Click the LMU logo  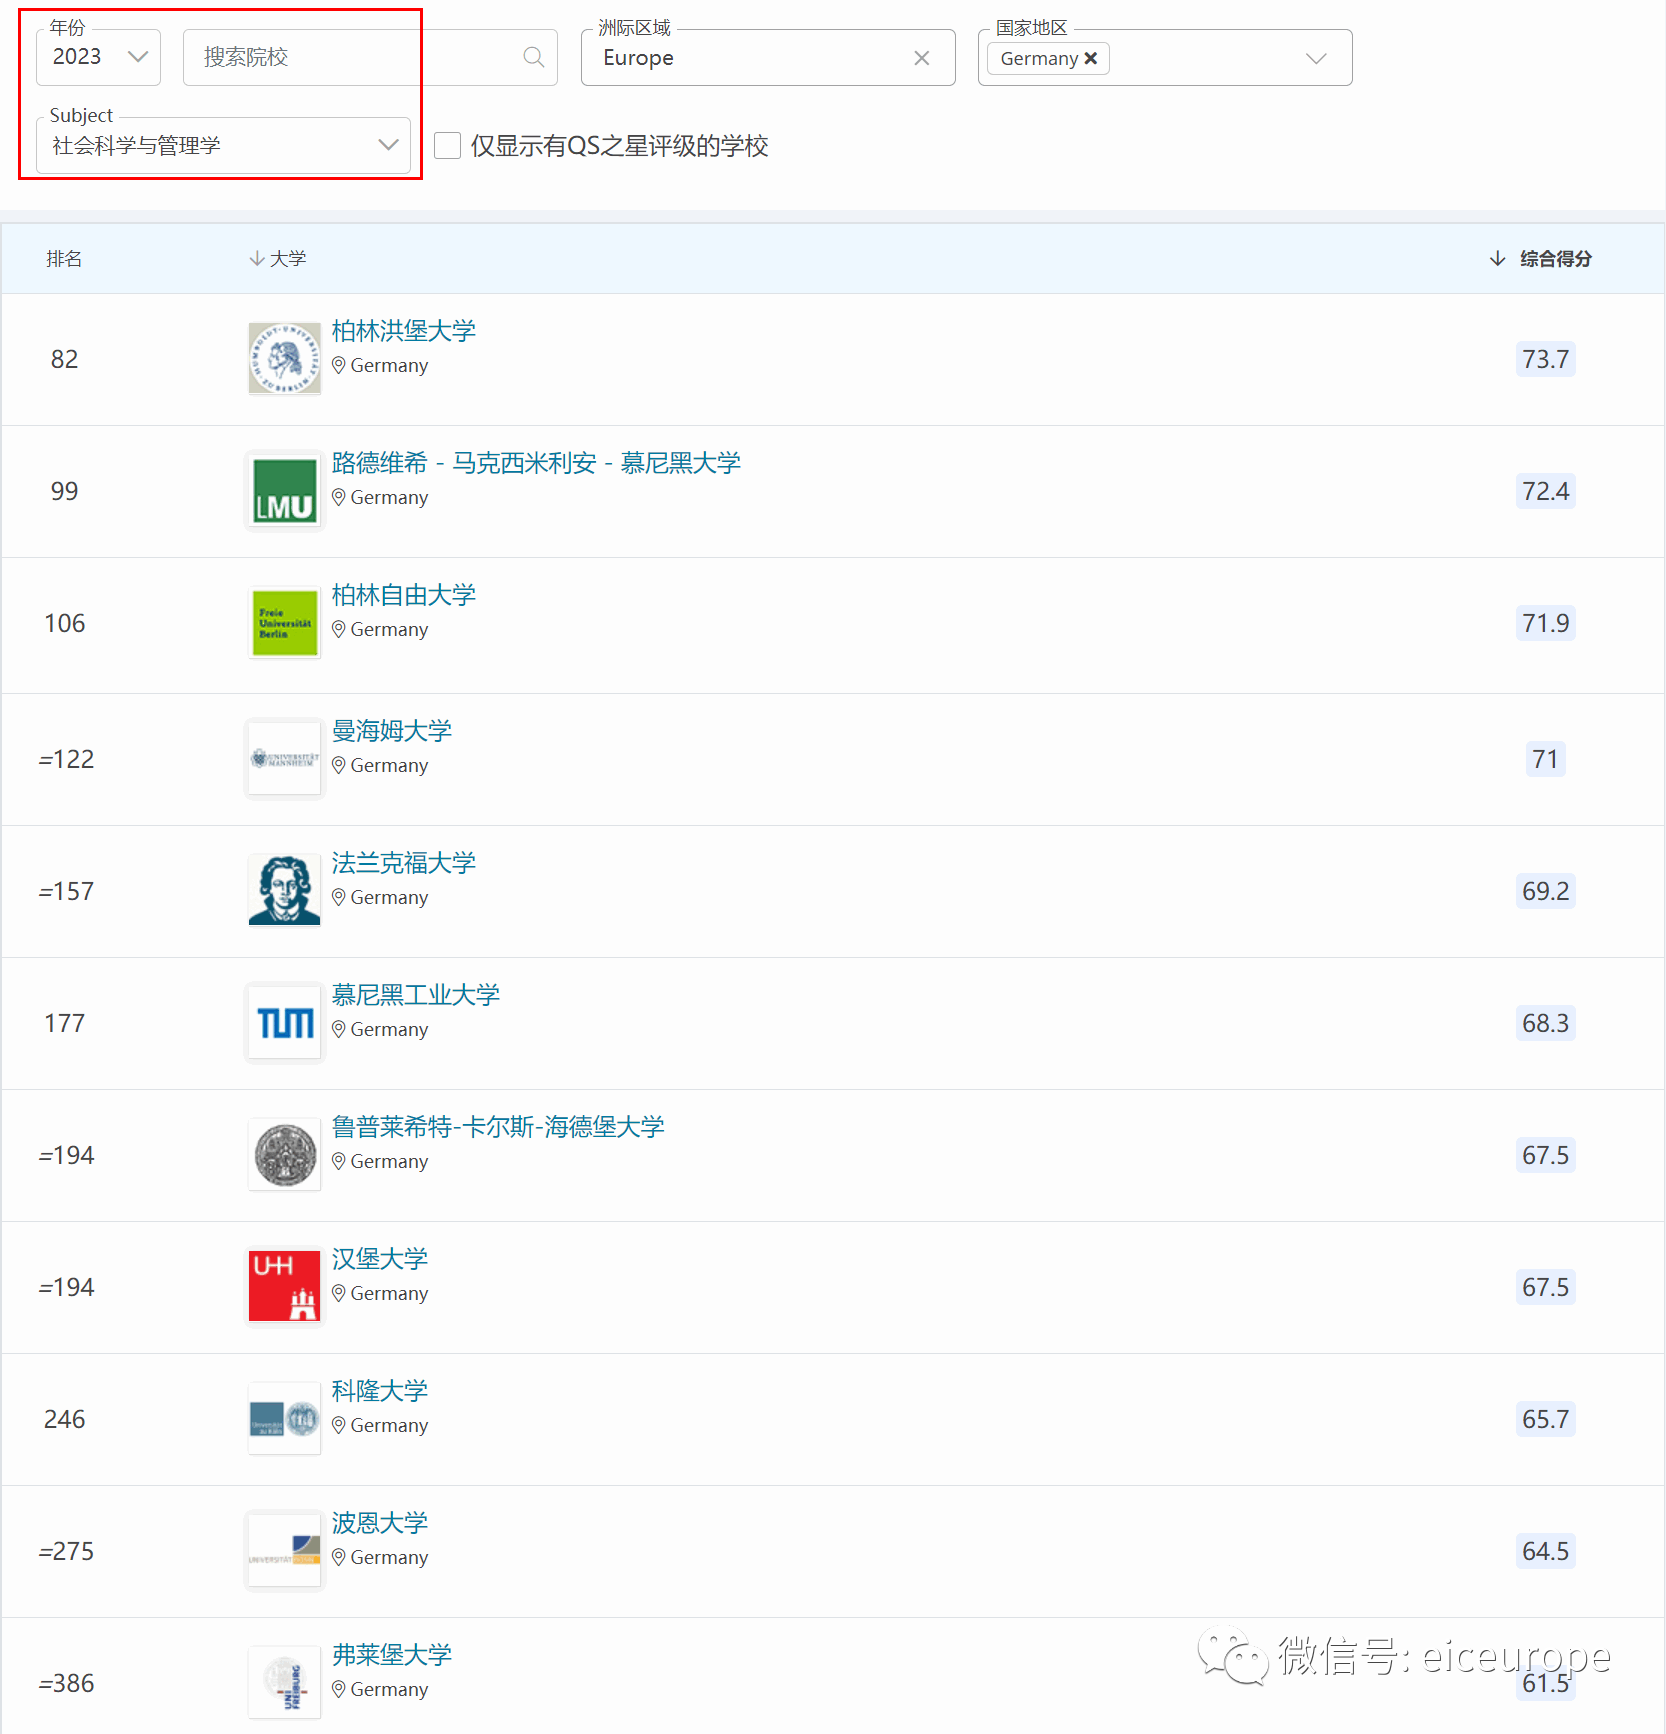pos(285,491)
